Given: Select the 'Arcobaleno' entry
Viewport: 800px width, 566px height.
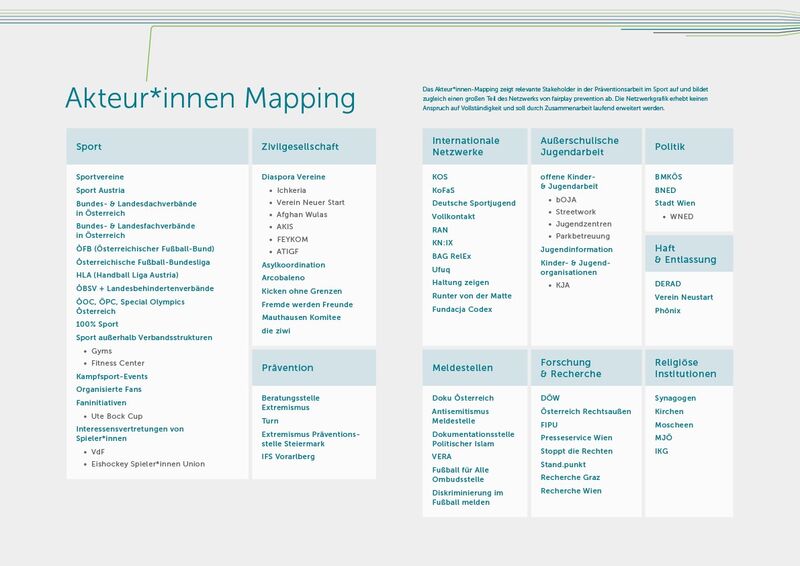Looking at the screenshot, I should click(x=283, y=278).
